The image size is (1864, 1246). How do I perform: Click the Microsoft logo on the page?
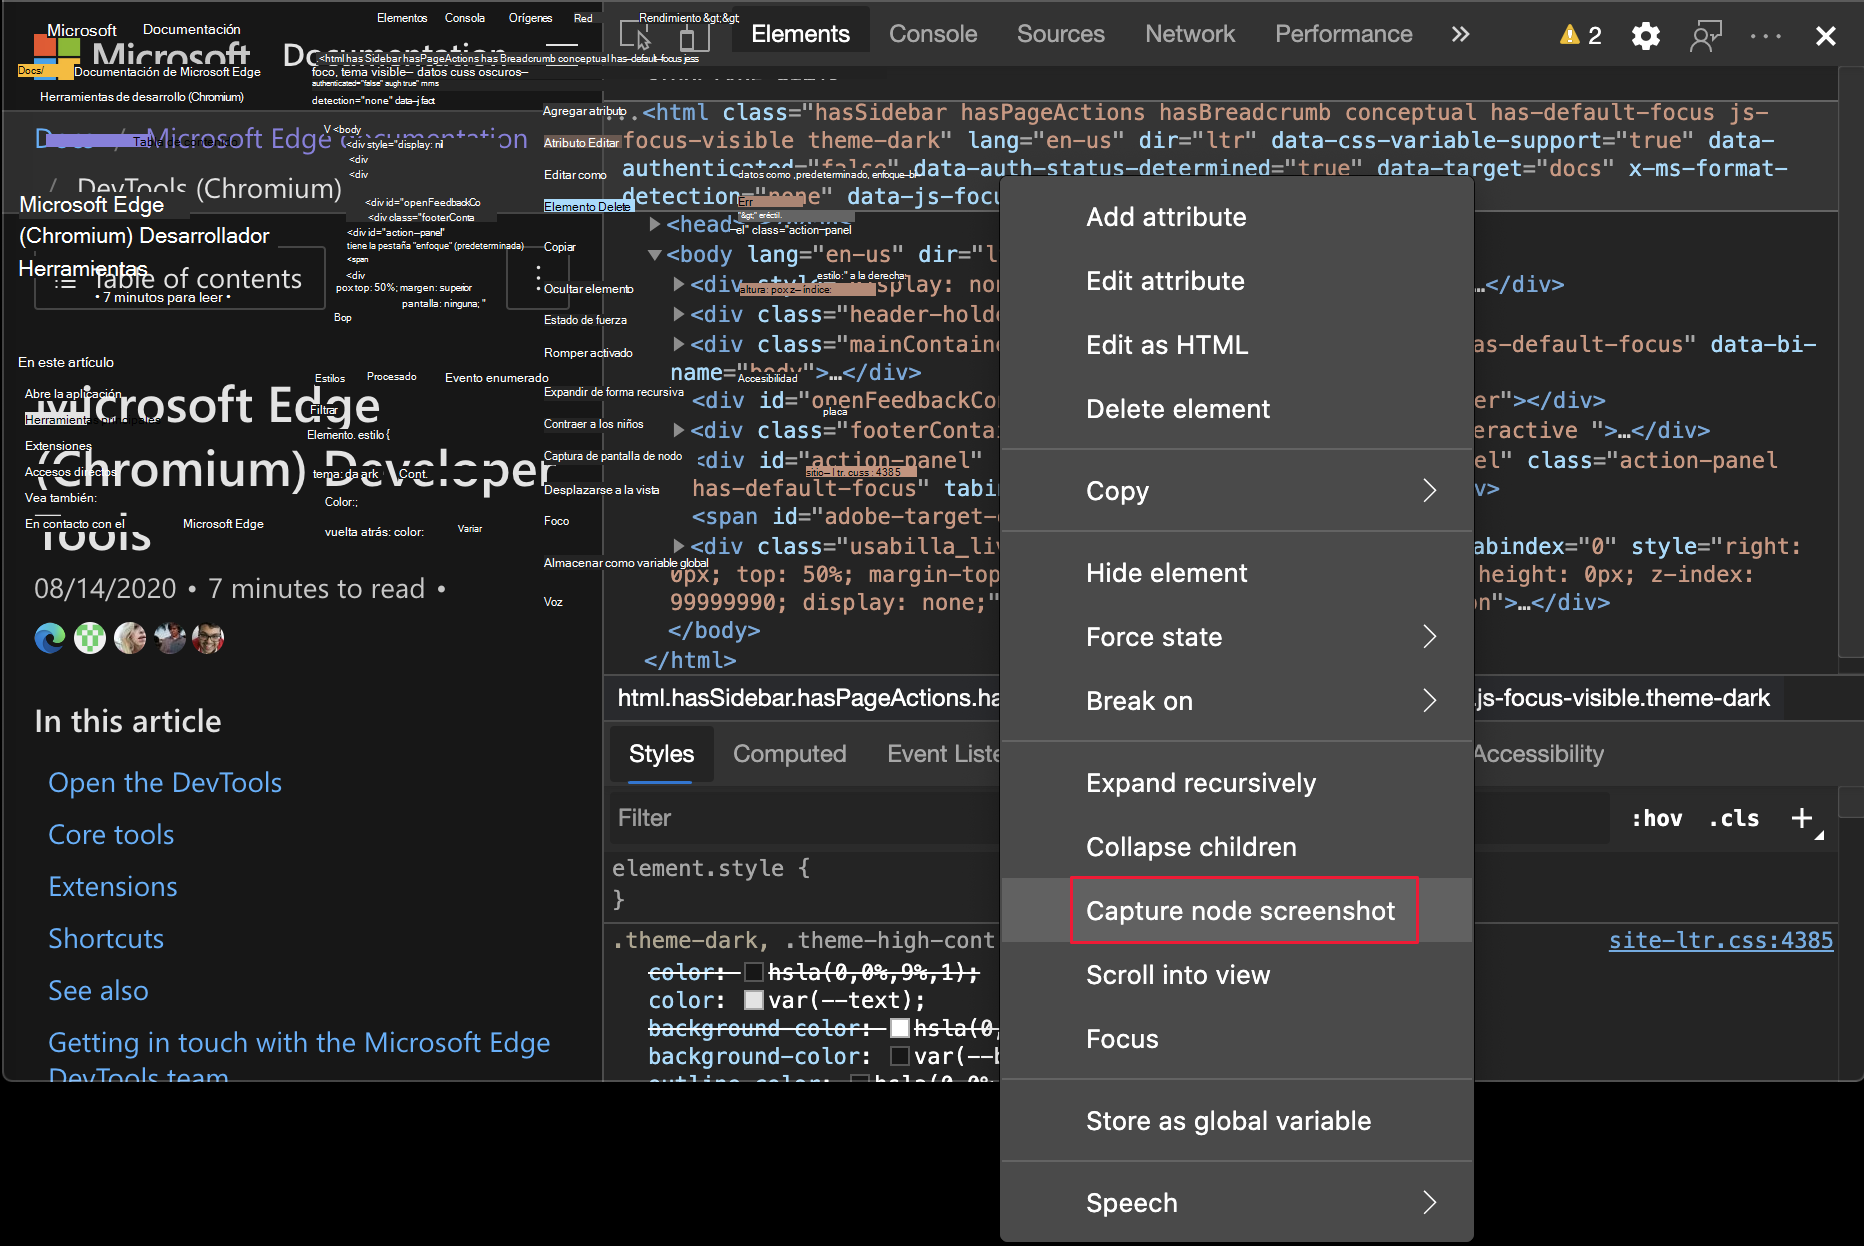pyautogui.click(x=56, y=57)
